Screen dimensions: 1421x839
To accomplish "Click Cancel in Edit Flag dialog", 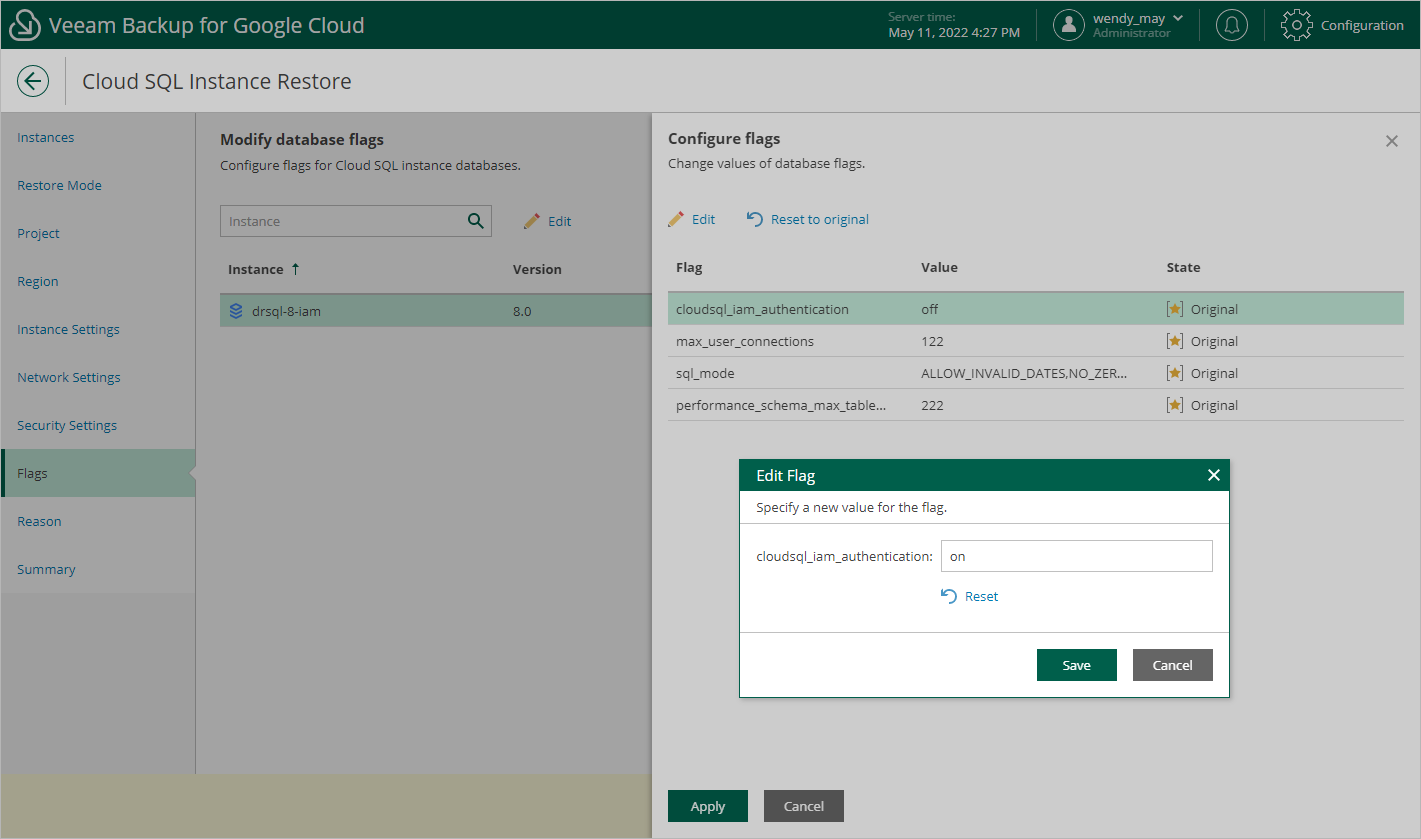I will (1173, 665).
